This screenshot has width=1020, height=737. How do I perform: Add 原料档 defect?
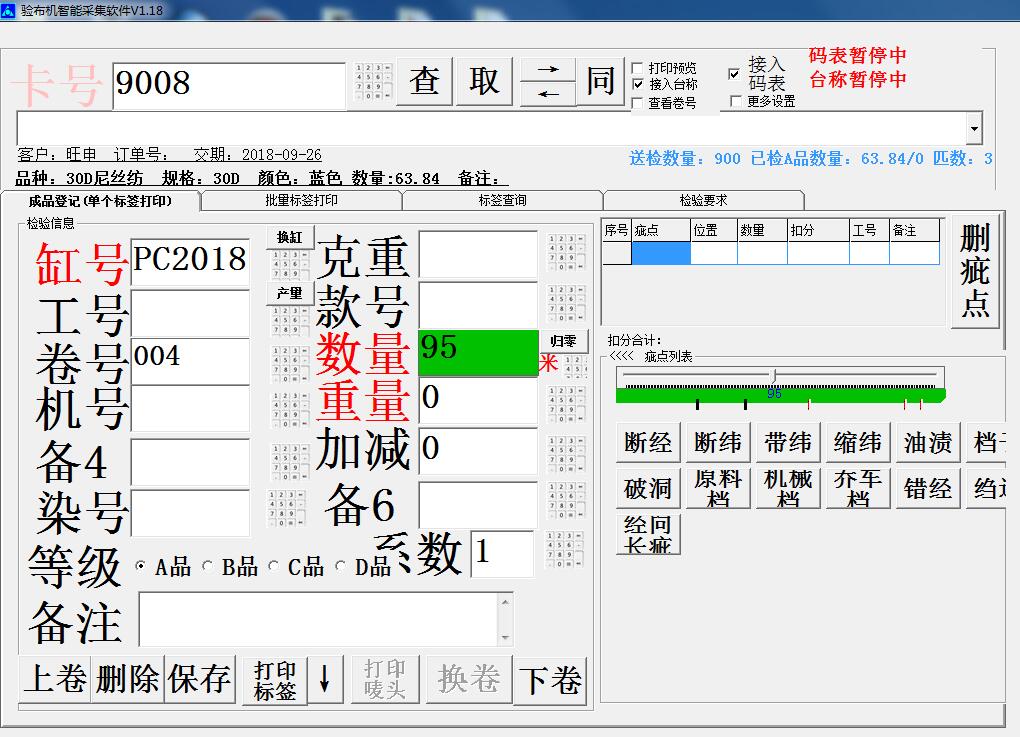coord(718,489)
